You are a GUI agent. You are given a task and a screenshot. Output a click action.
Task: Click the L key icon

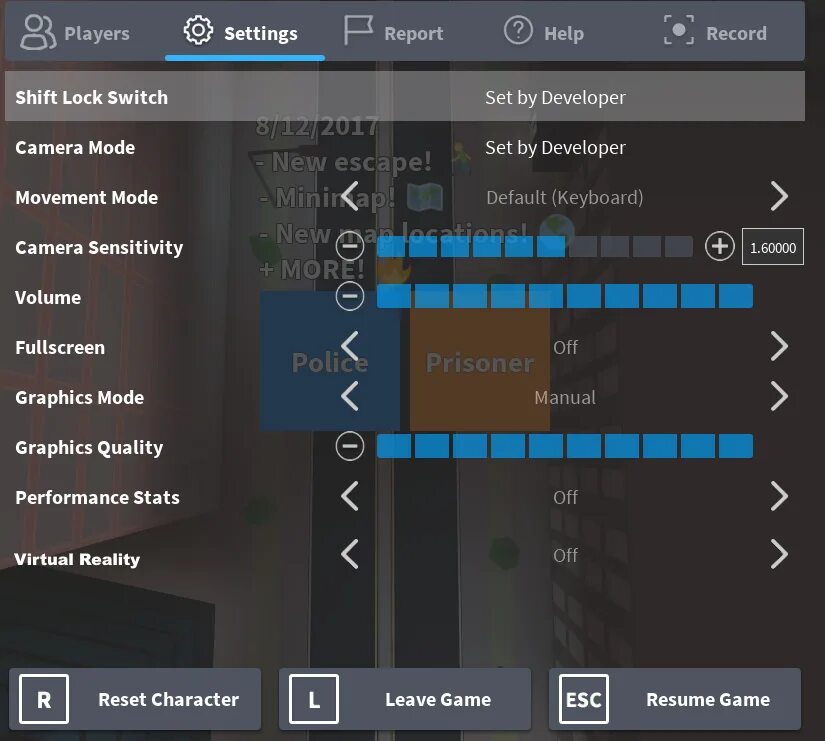(314, 699)
